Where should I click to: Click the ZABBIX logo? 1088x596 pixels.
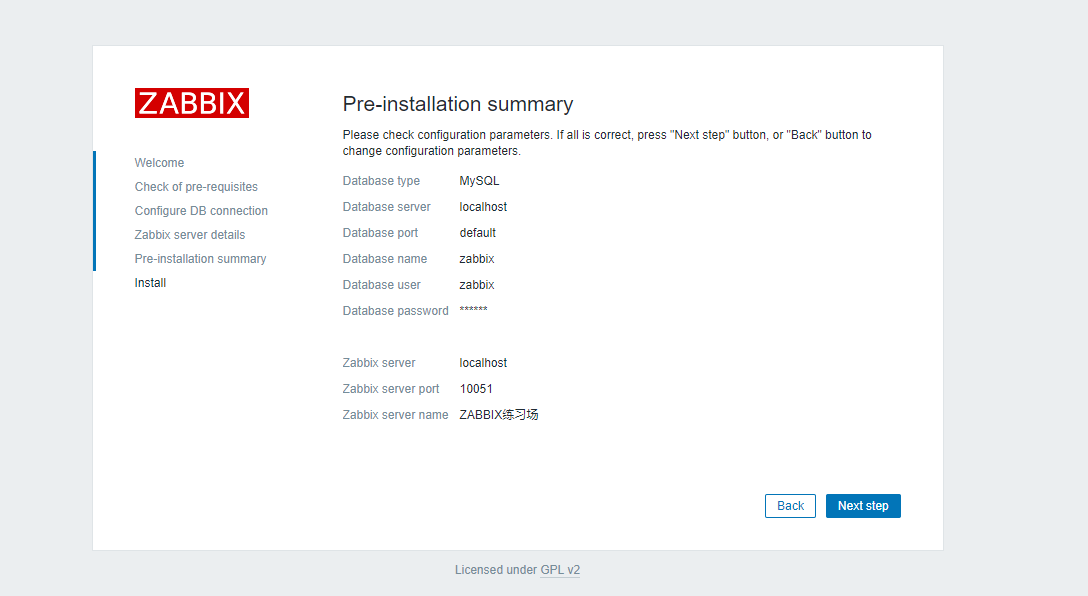pos(192,103)
